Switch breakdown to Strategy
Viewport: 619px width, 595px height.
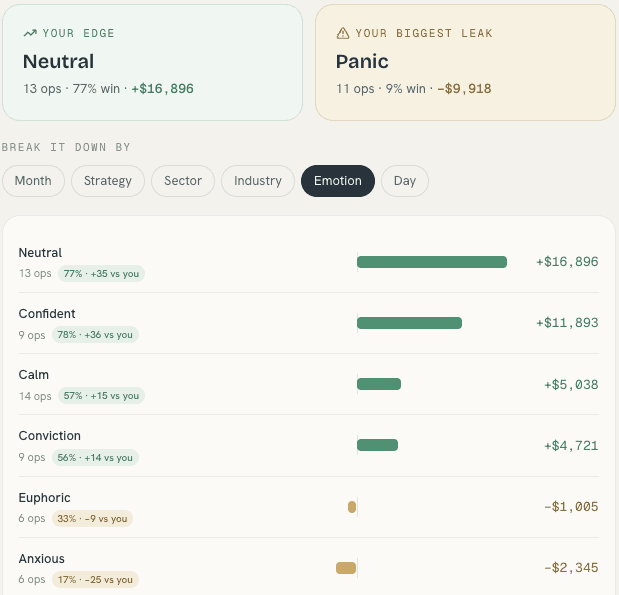[x=108, y=181]
